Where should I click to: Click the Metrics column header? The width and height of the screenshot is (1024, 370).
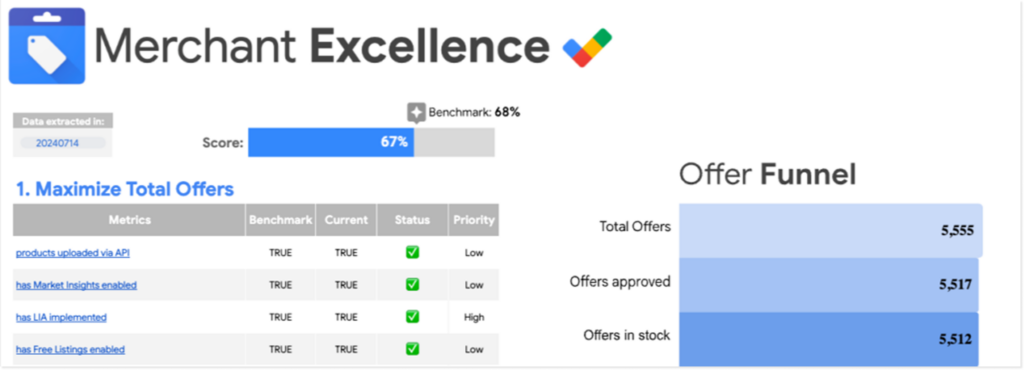[129, 220]
